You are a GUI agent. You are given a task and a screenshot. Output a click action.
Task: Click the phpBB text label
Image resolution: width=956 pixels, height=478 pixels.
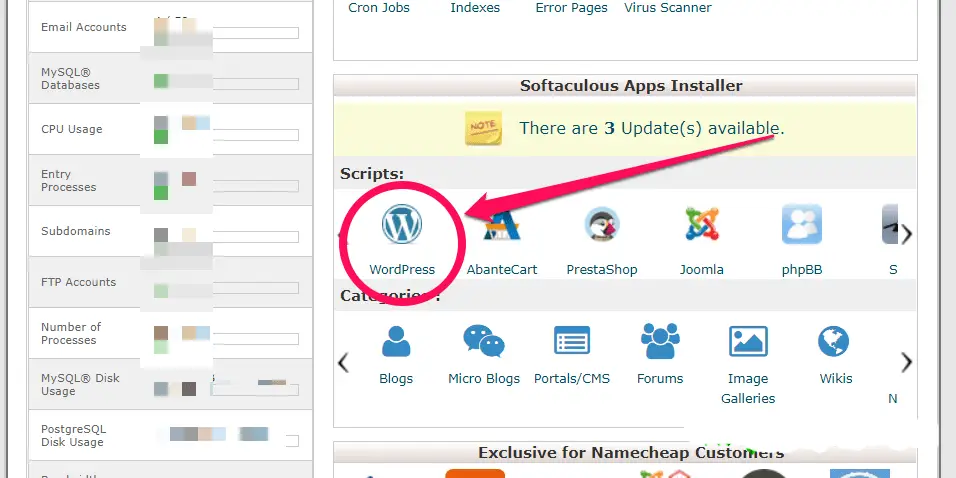click(802, 269)
